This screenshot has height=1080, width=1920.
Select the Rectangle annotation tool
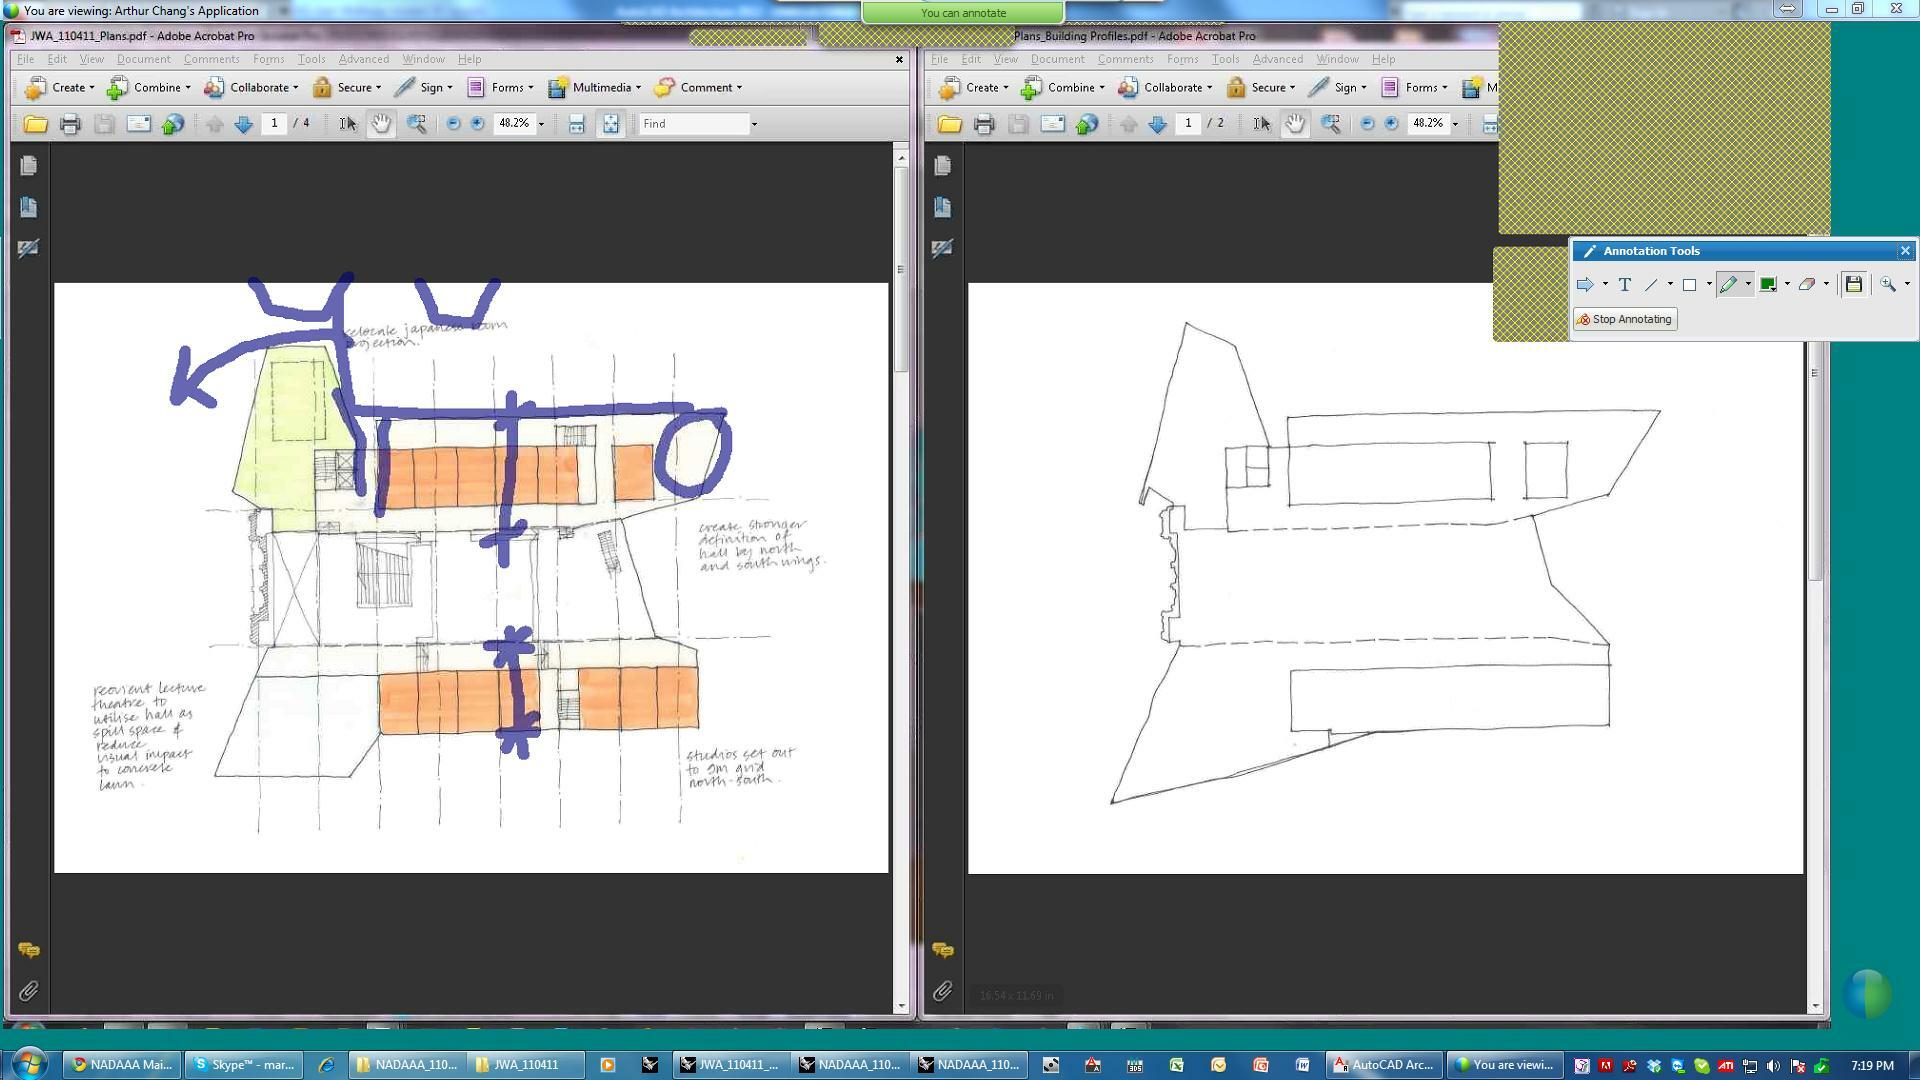tap(1689, 285)
